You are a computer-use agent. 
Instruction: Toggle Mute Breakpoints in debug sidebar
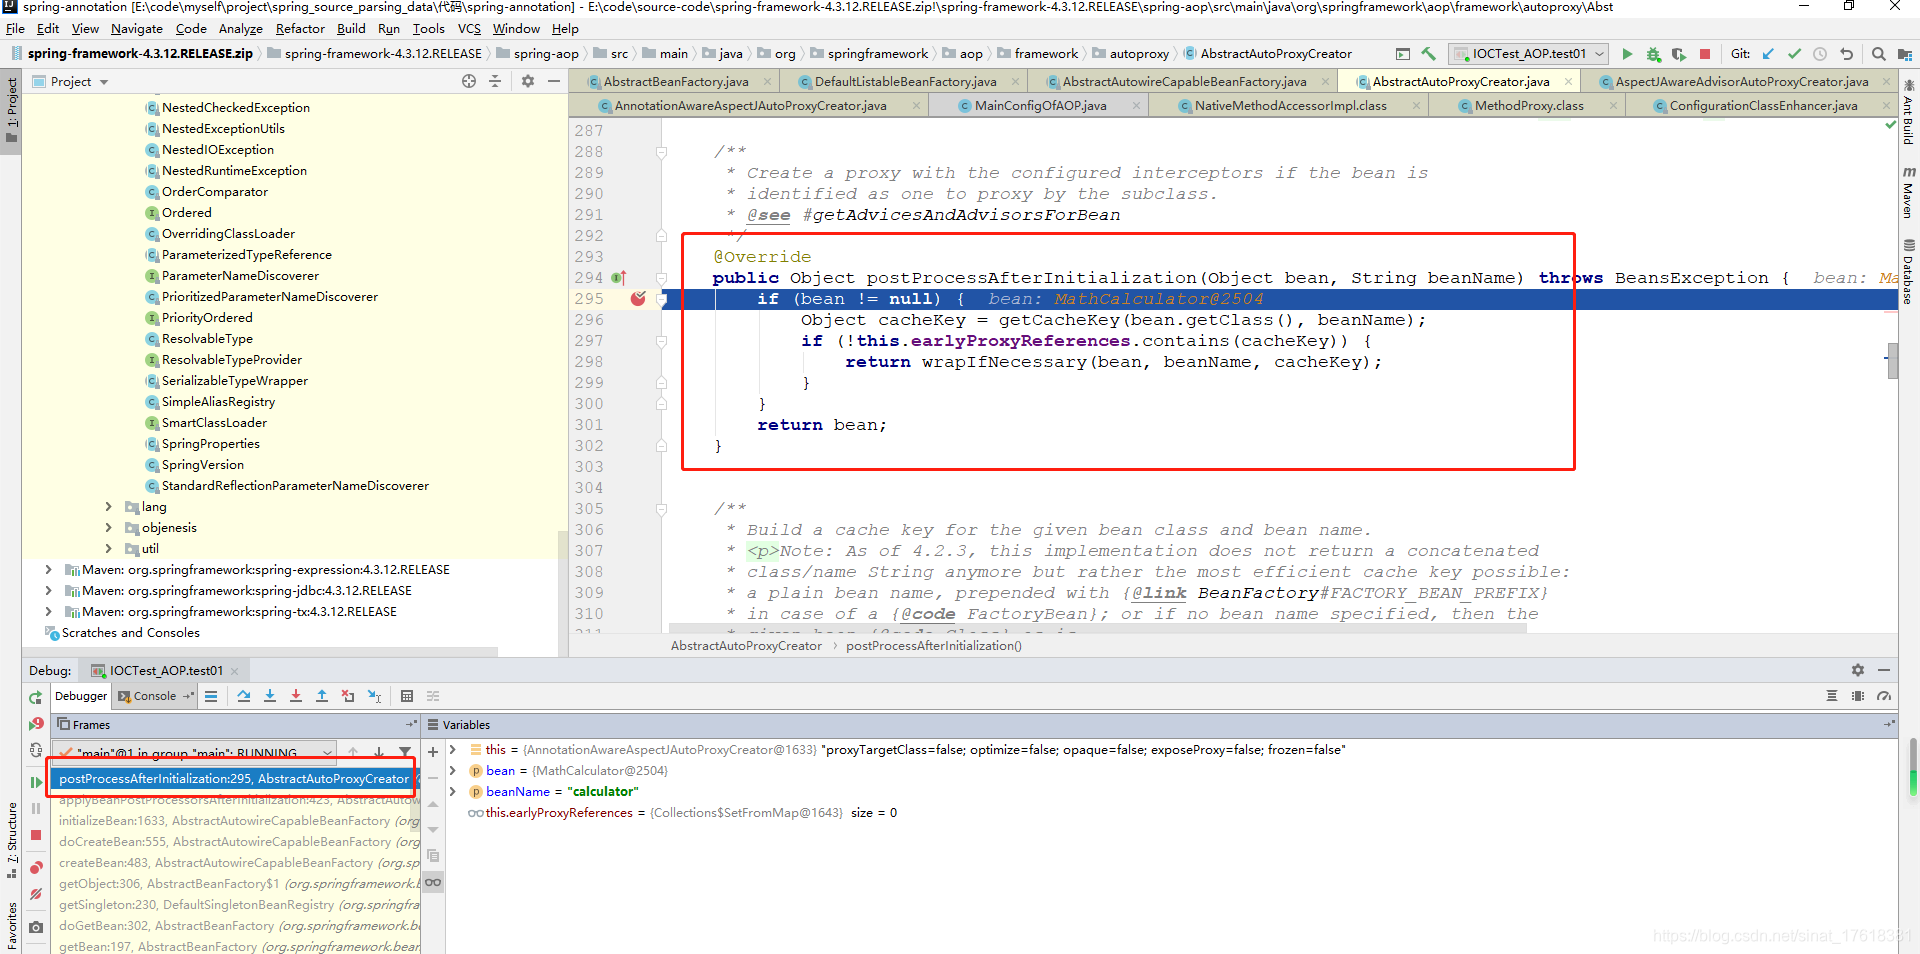(x=36, y=894)
